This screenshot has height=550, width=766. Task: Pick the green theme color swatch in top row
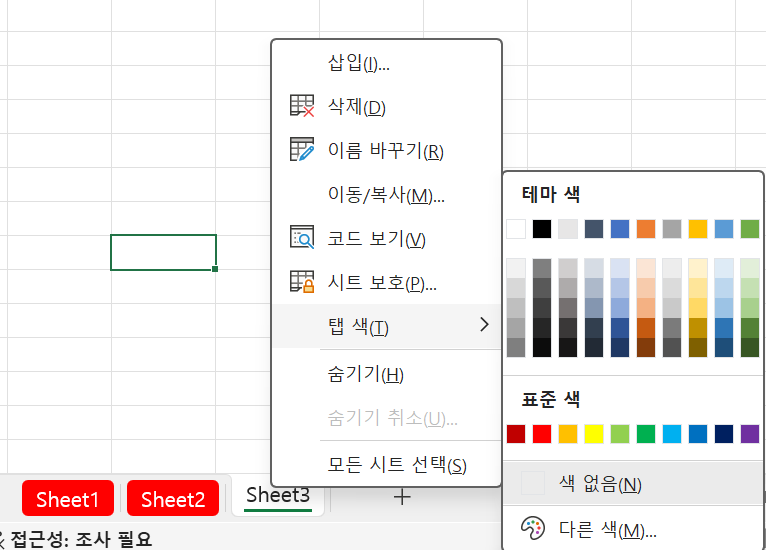750,229
